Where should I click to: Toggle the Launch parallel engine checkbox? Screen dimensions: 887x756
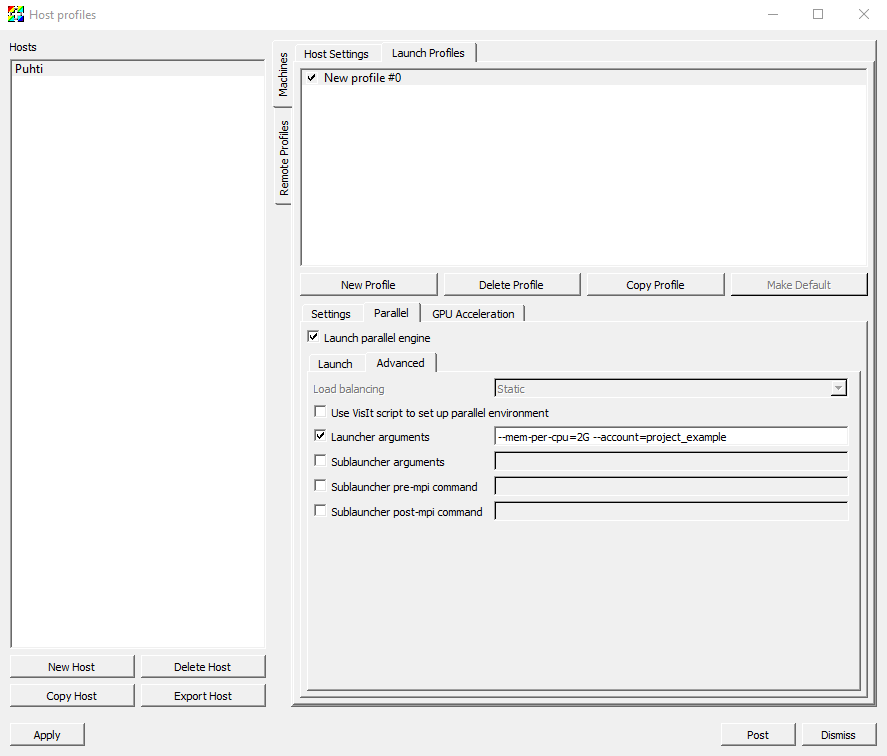pos(313,338)
